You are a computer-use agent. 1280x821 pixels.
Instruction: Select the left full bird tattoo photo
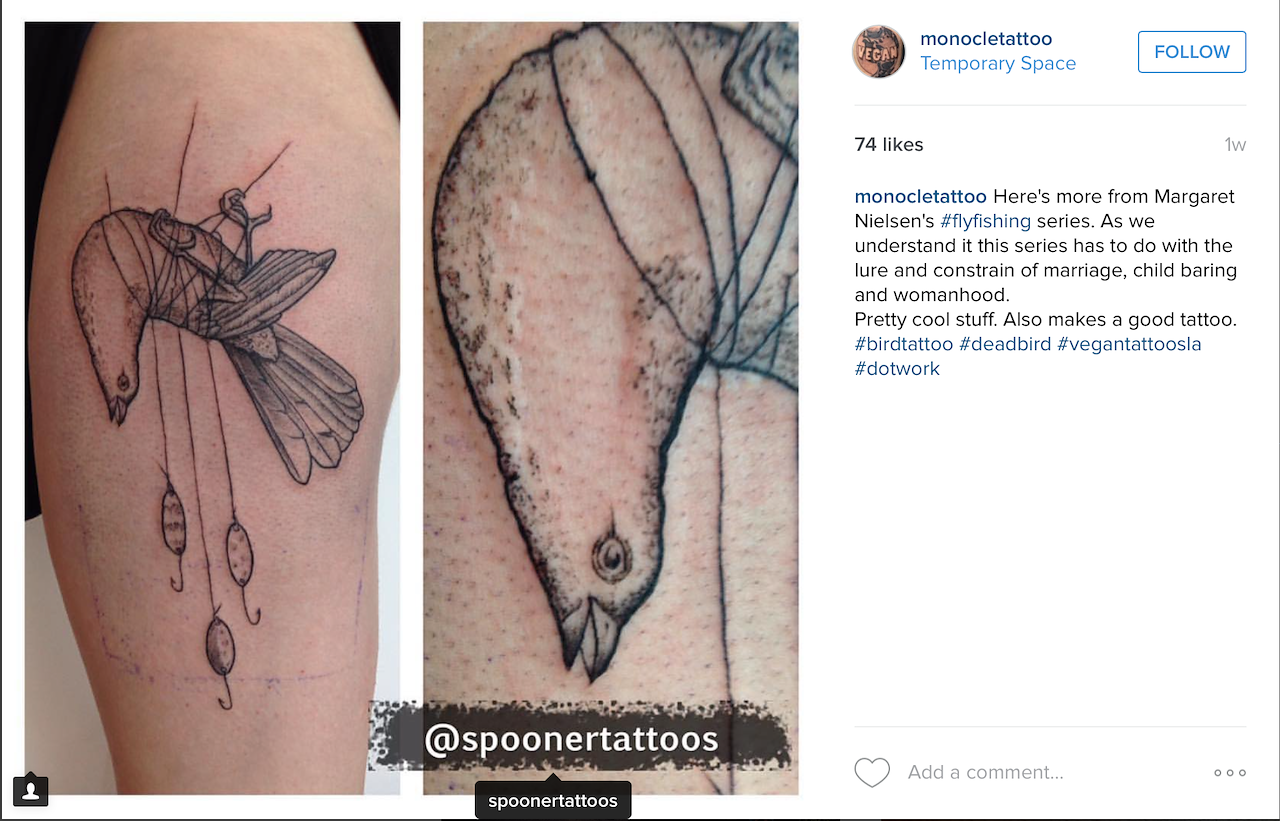click(212, 408)
